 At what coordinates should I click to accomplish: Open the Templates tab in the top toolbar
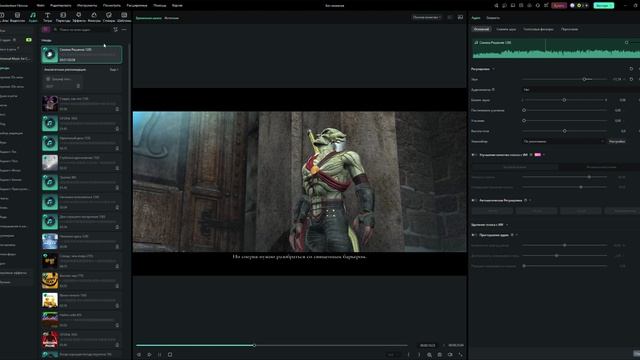[x=124, y=17]
